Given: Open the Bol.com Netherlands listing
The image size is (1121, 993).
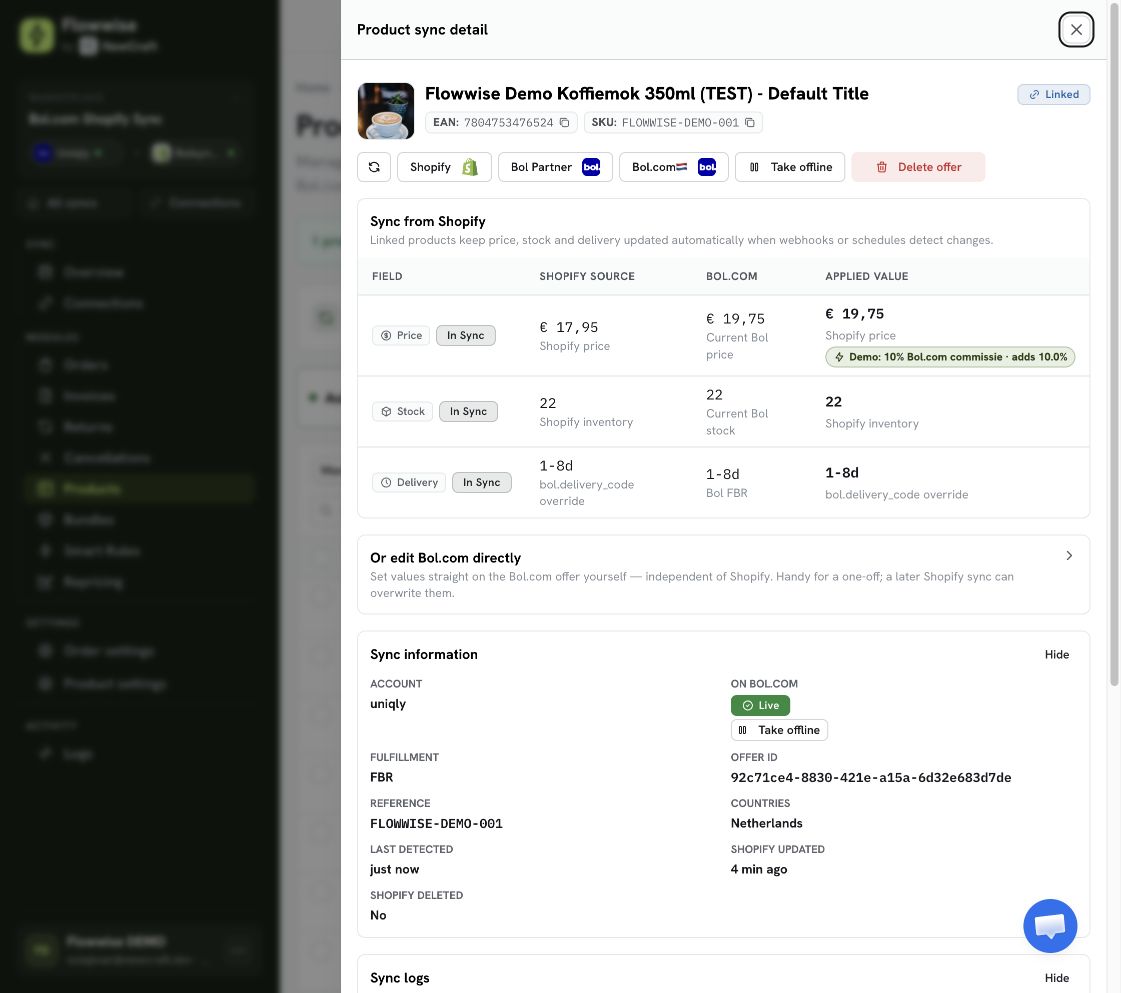Looking at the screenshot, I should tap(673, 167).
